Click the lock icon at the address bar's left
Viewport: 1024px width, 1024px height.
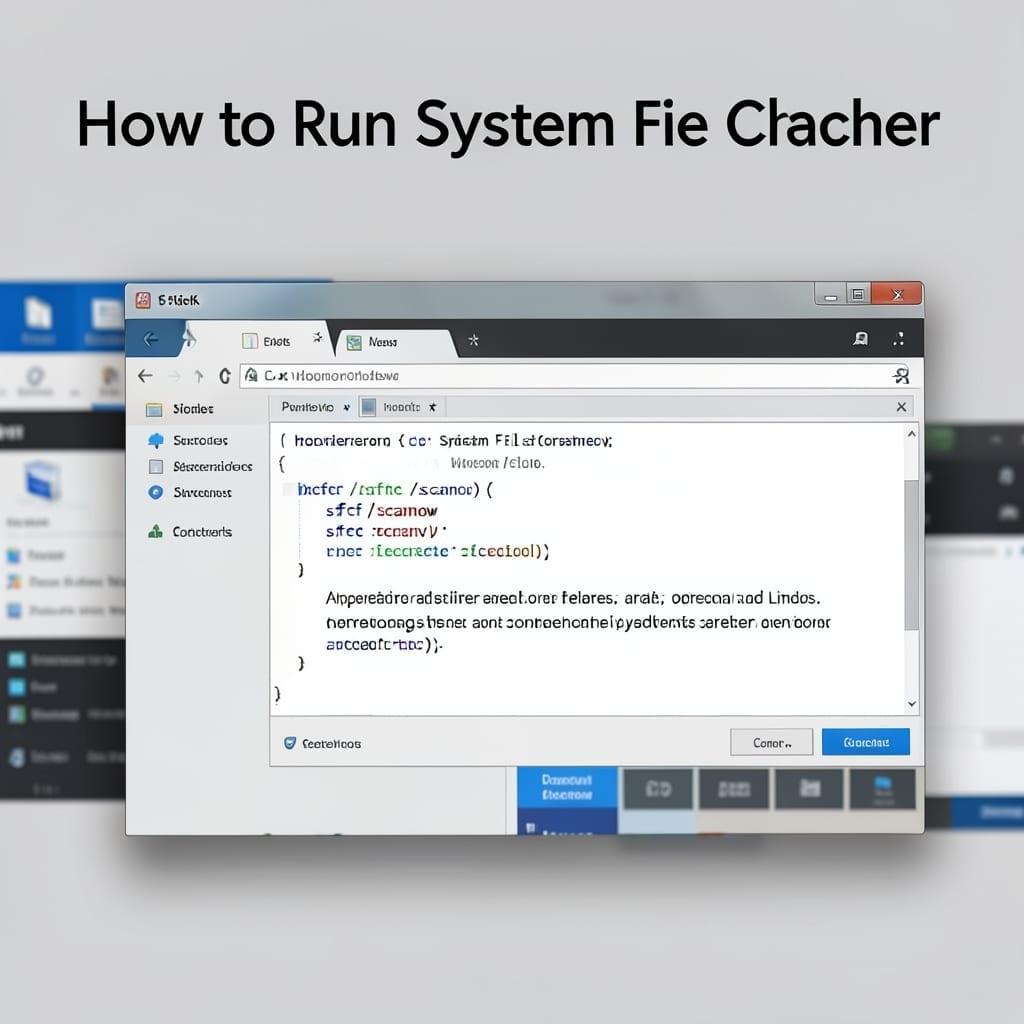(251, 375)
